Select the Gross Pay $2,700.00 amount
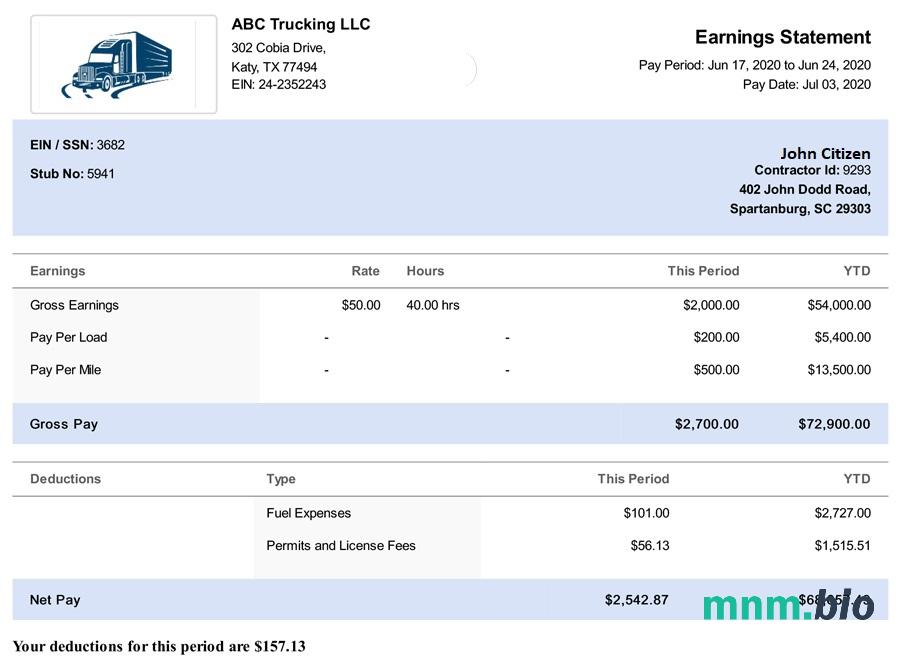 click(x=706, y=424)
